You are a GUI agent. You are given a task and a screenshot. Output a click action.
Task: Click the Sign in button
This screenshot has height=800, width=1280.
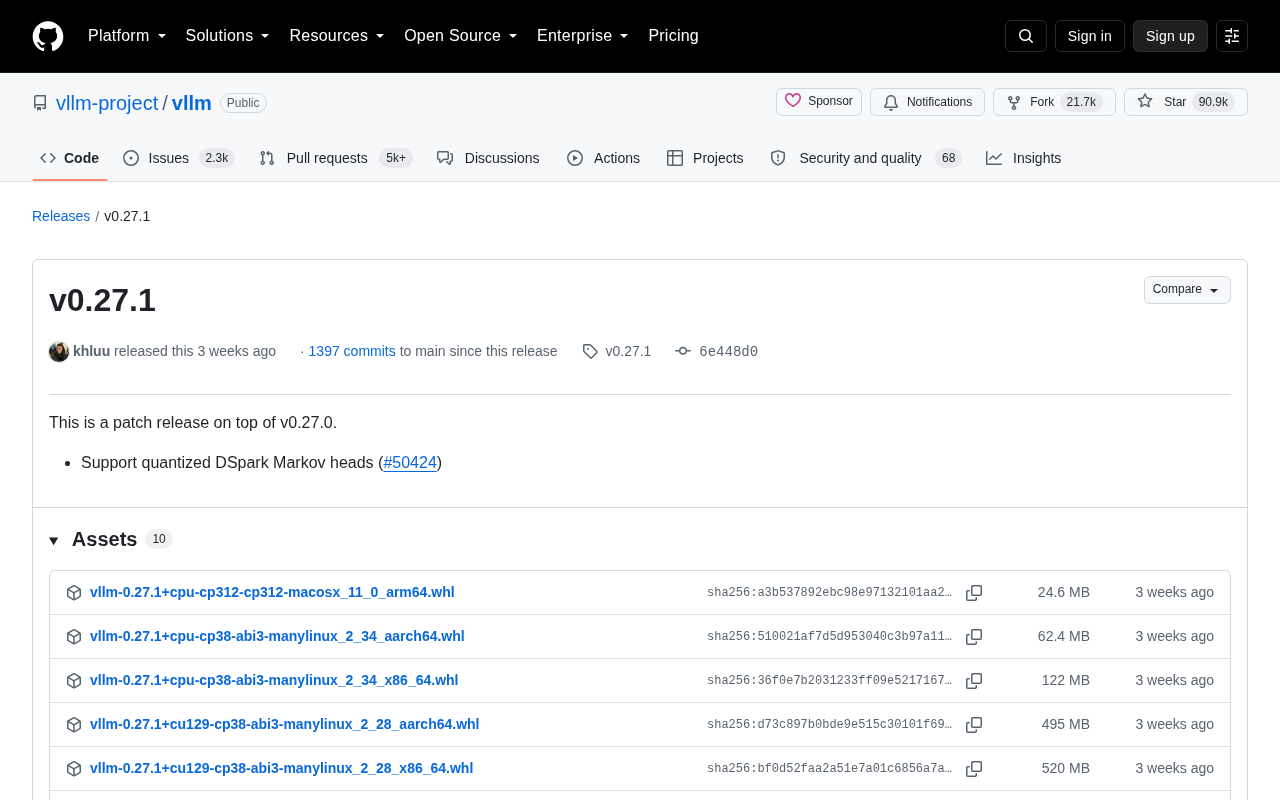1089,36
